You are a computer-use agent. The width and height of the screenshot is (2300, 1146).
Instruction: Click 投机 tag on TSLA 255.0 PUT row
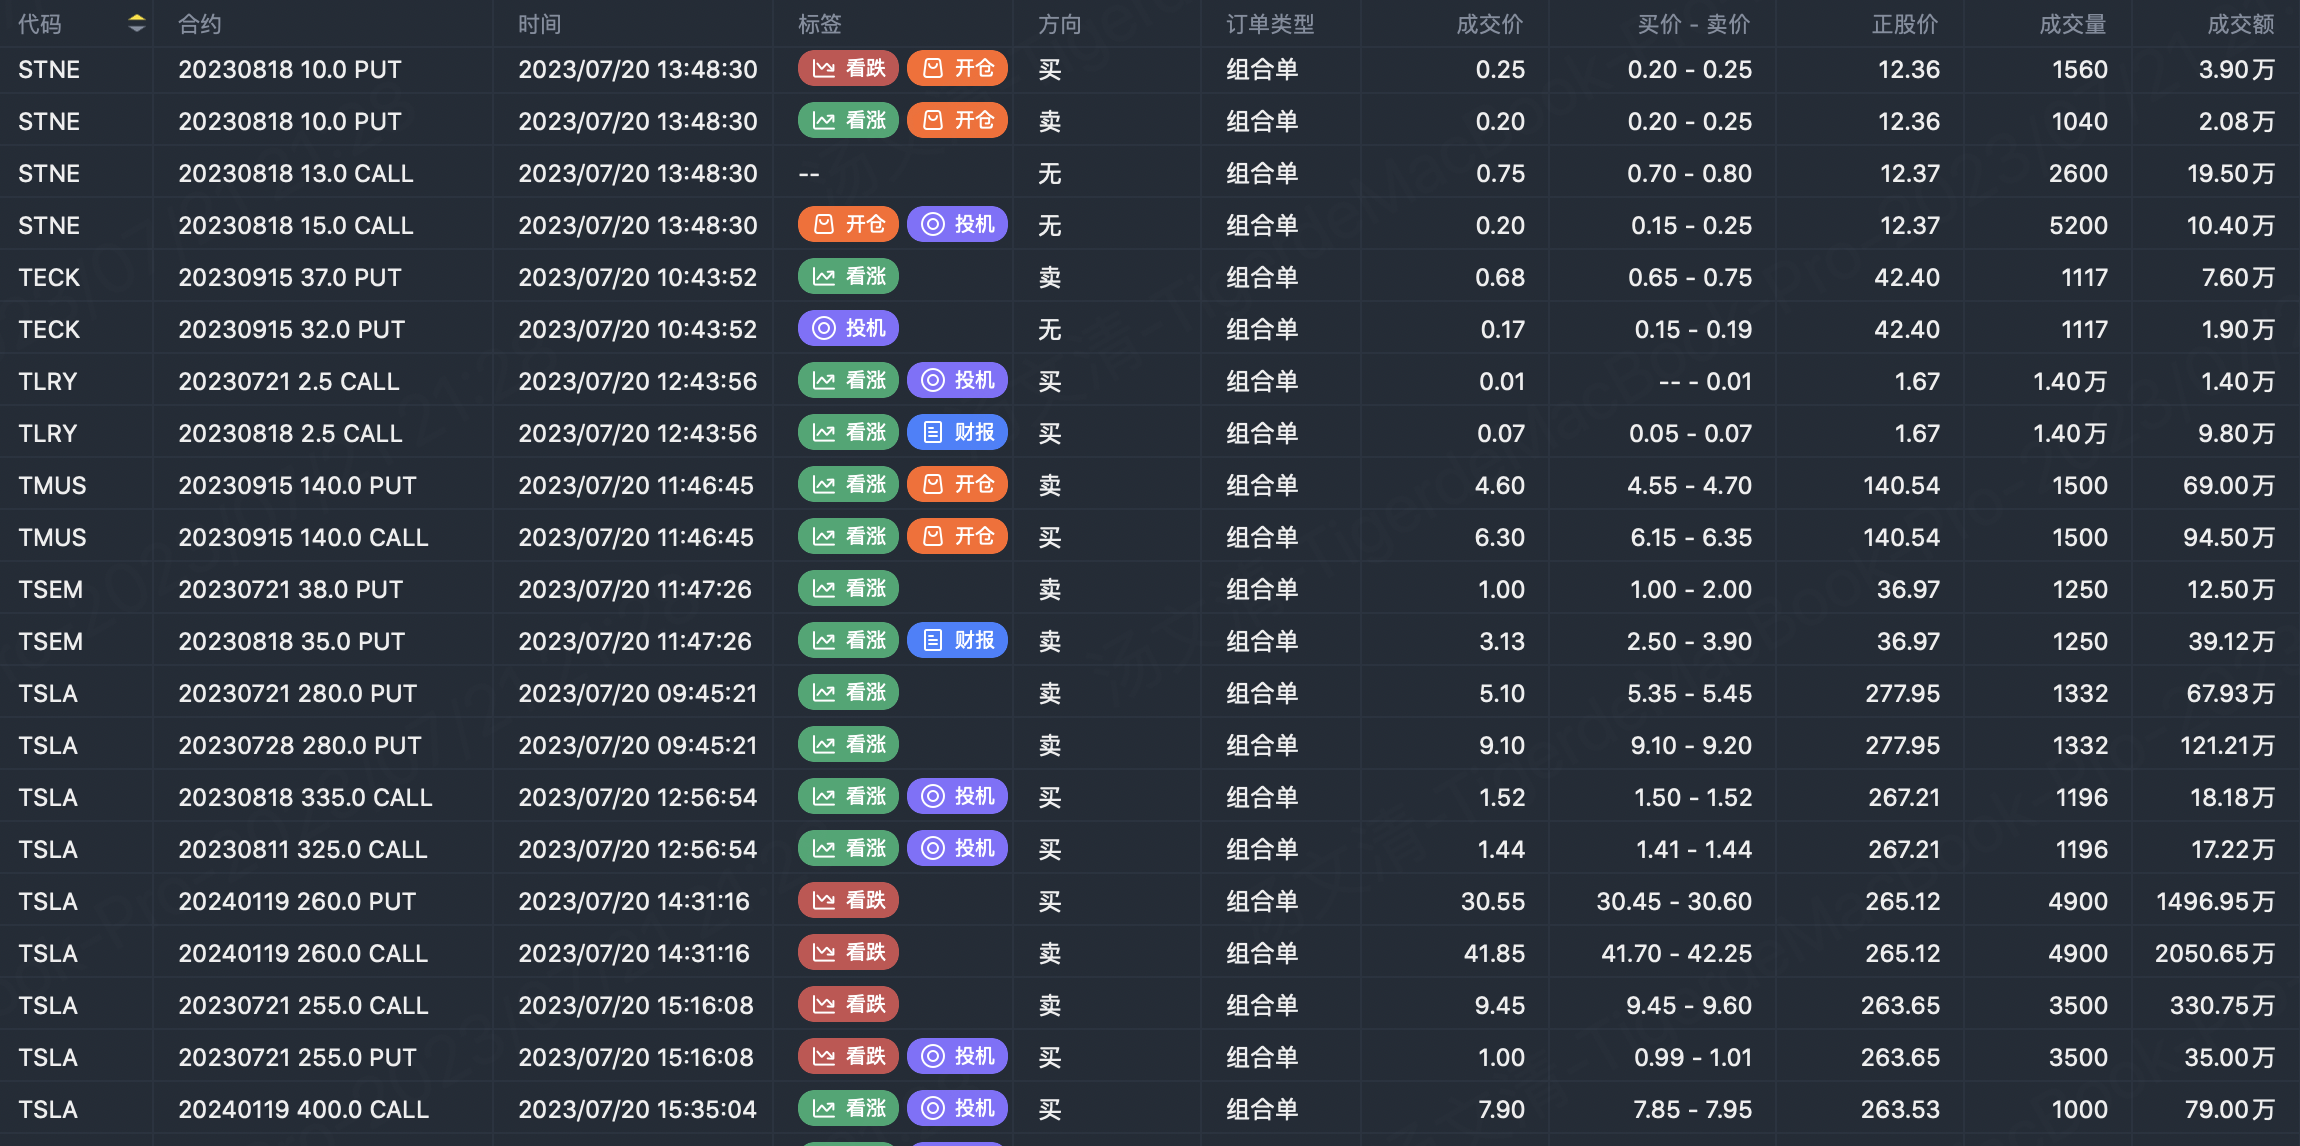957,1056
